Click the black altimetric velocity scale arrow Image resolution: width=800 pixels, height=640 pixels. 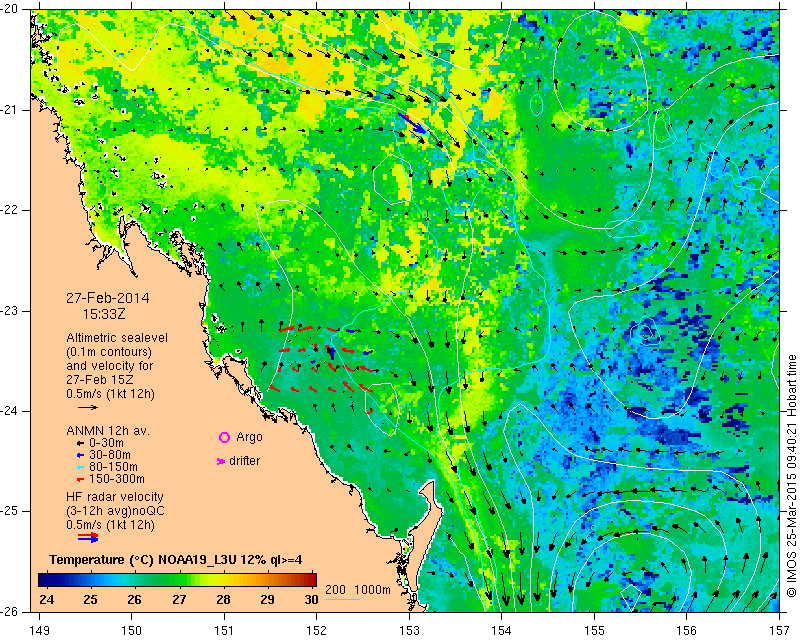click(88, 407)
